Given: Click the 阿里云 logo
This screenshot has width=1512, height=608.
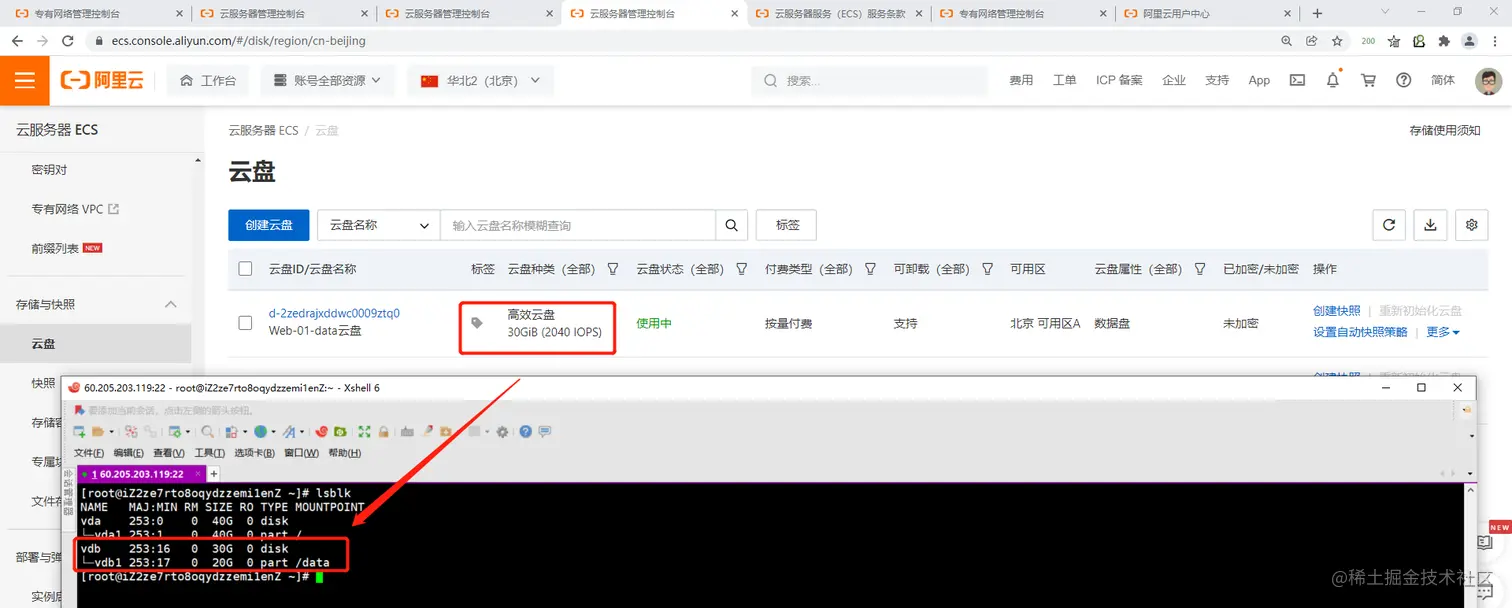Looking at the screenshot, I should pyautogui.click(x=102, y=81).
